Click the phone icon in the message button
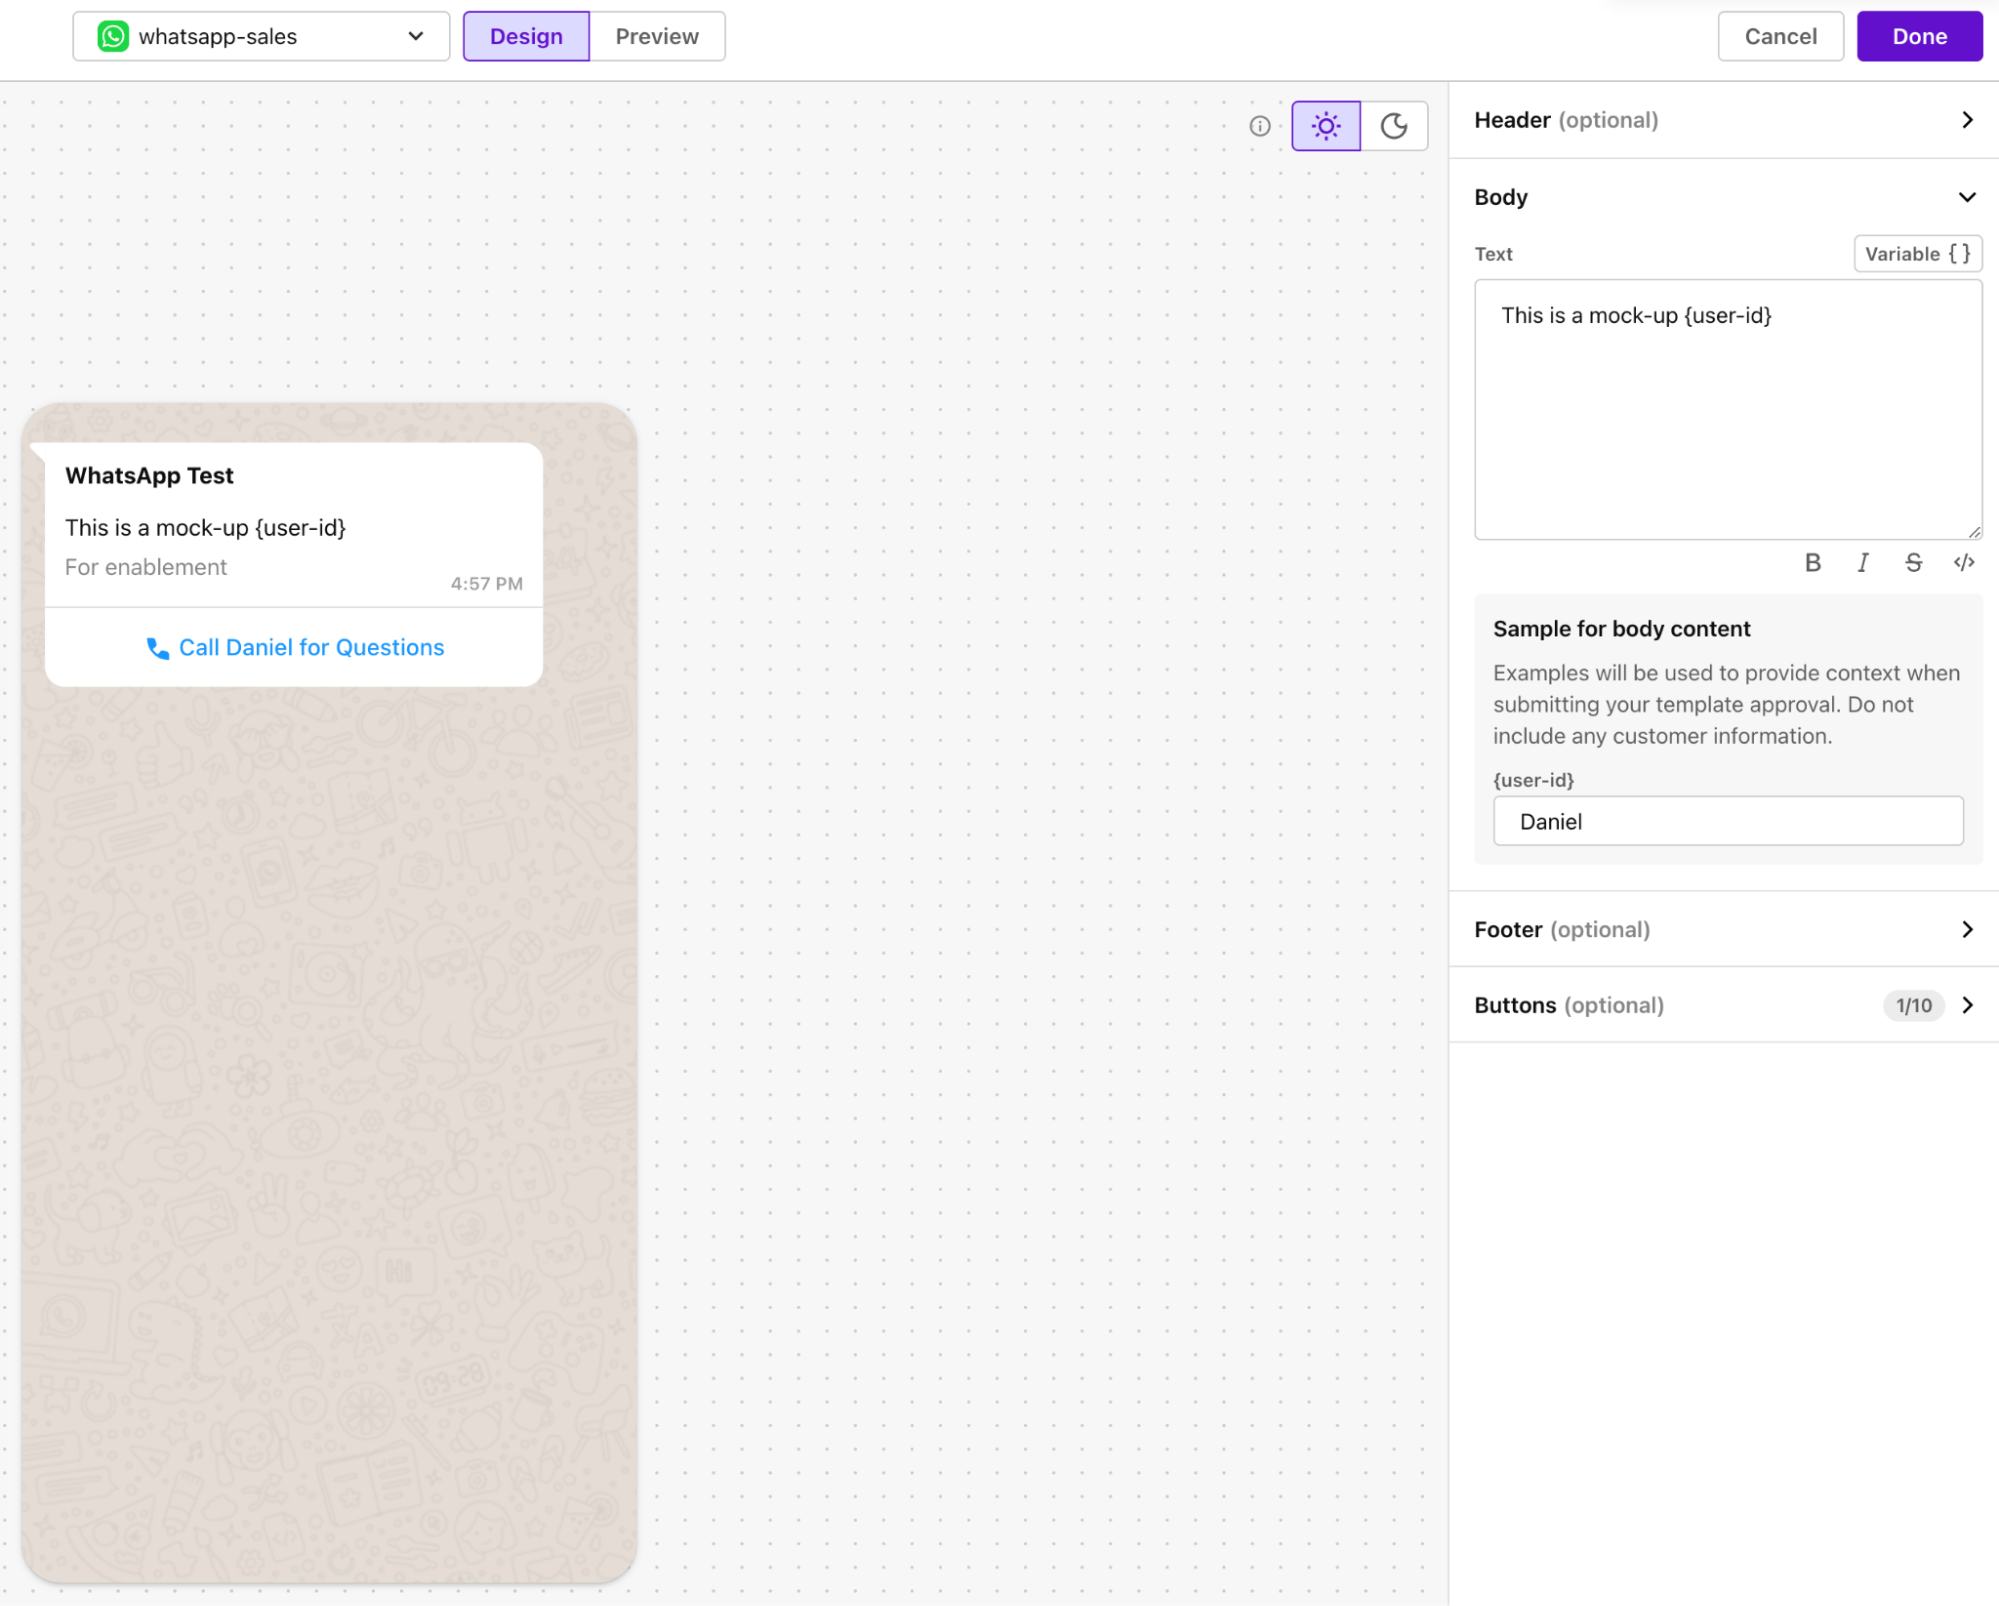Viewport: 1999px width, 1606px height. pos(158,648)
